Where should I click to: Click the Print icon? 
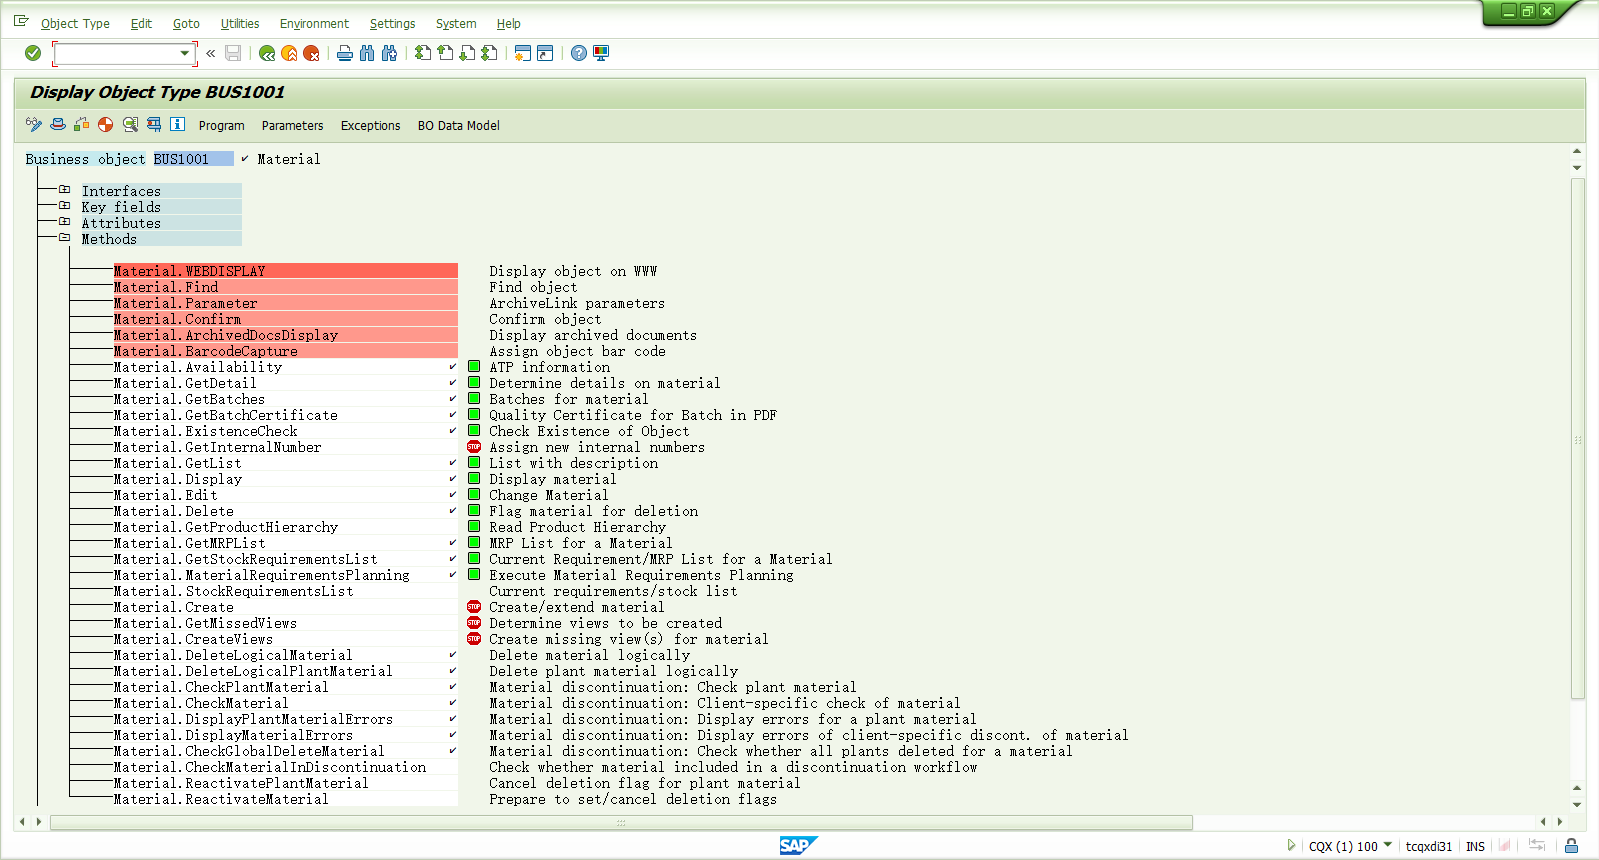tap(345, 53)
